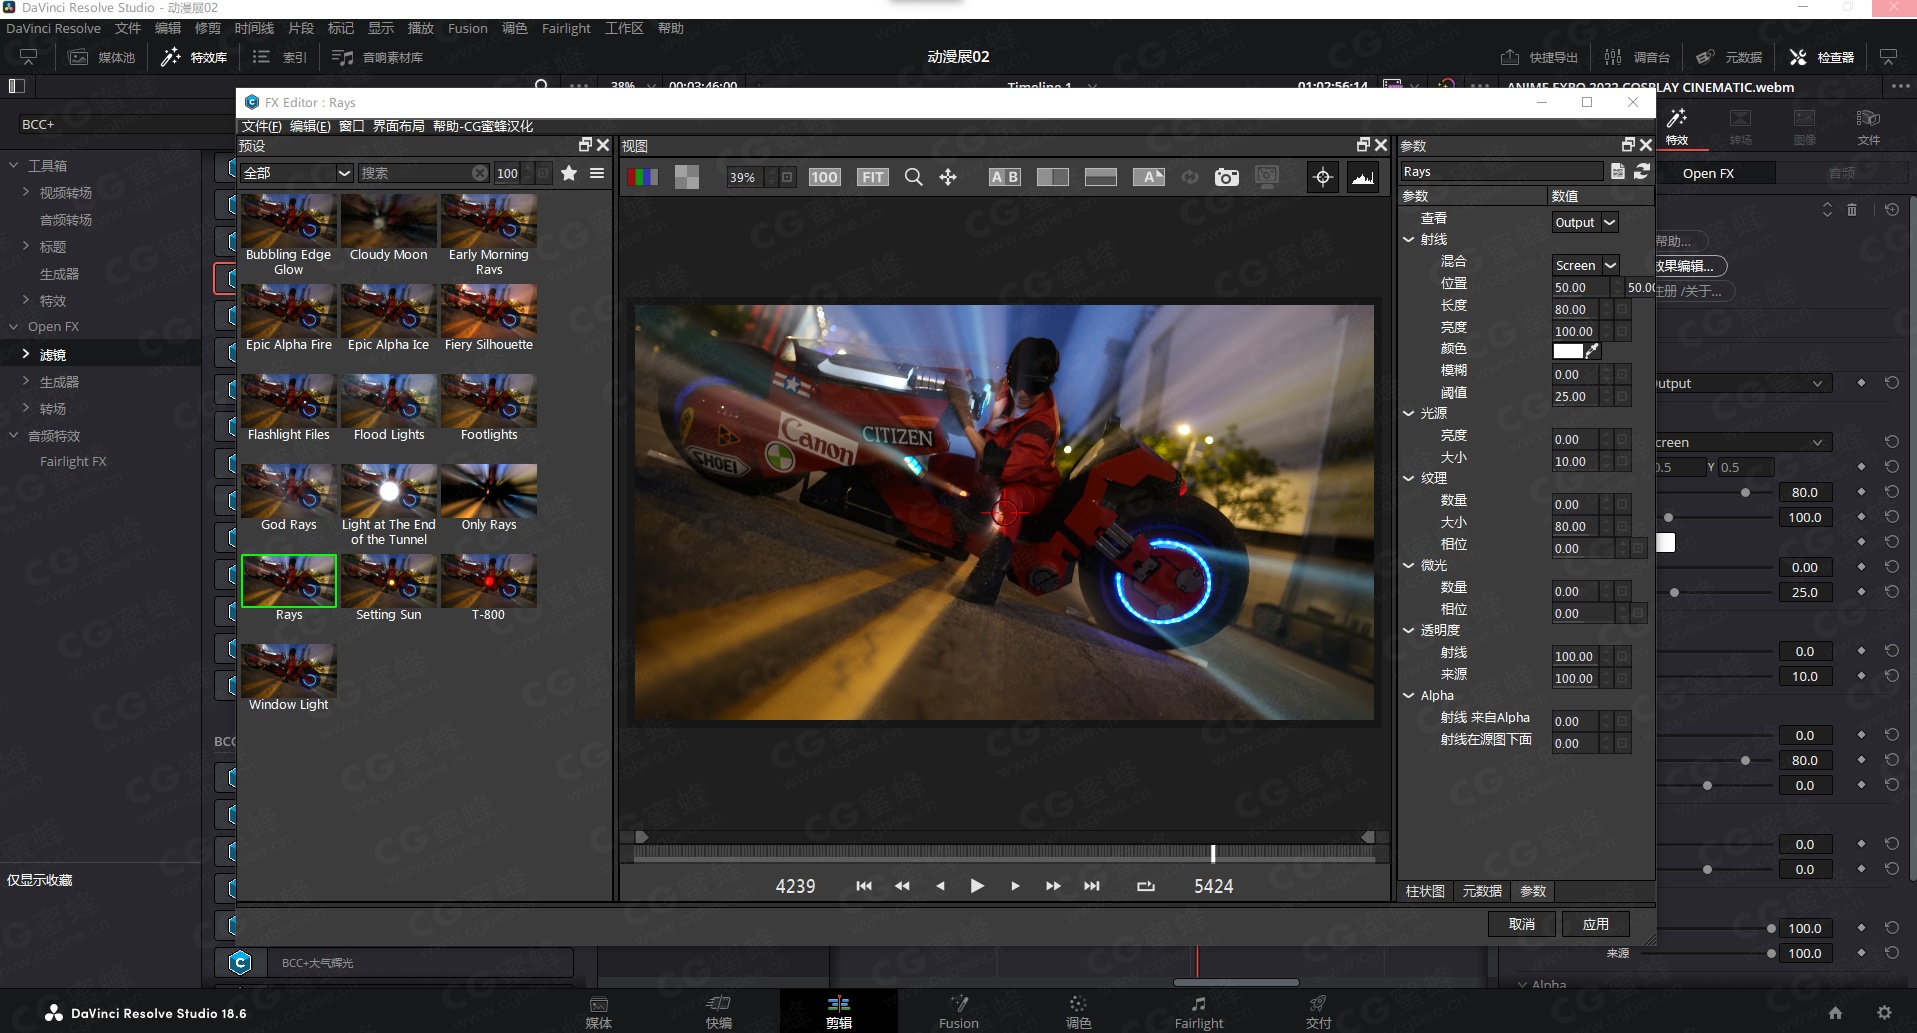Collapse the 光源 parameter group
Viewport: 1917px width, 1033px height.
1408,413
